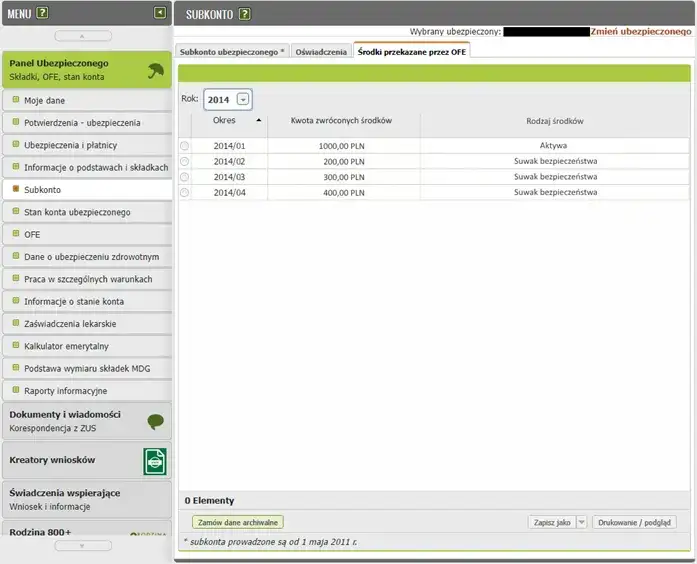Expand the Zapisz jako dropdown arrow
Viewport: 697px width, 564px height.
coord(582,522)
